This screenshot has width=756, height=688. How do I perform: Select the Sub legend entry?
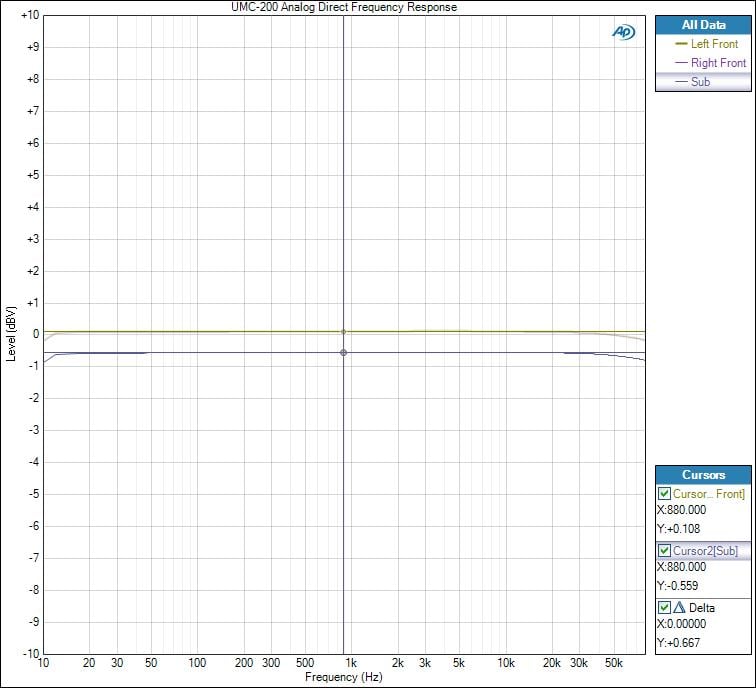[700, 82]
